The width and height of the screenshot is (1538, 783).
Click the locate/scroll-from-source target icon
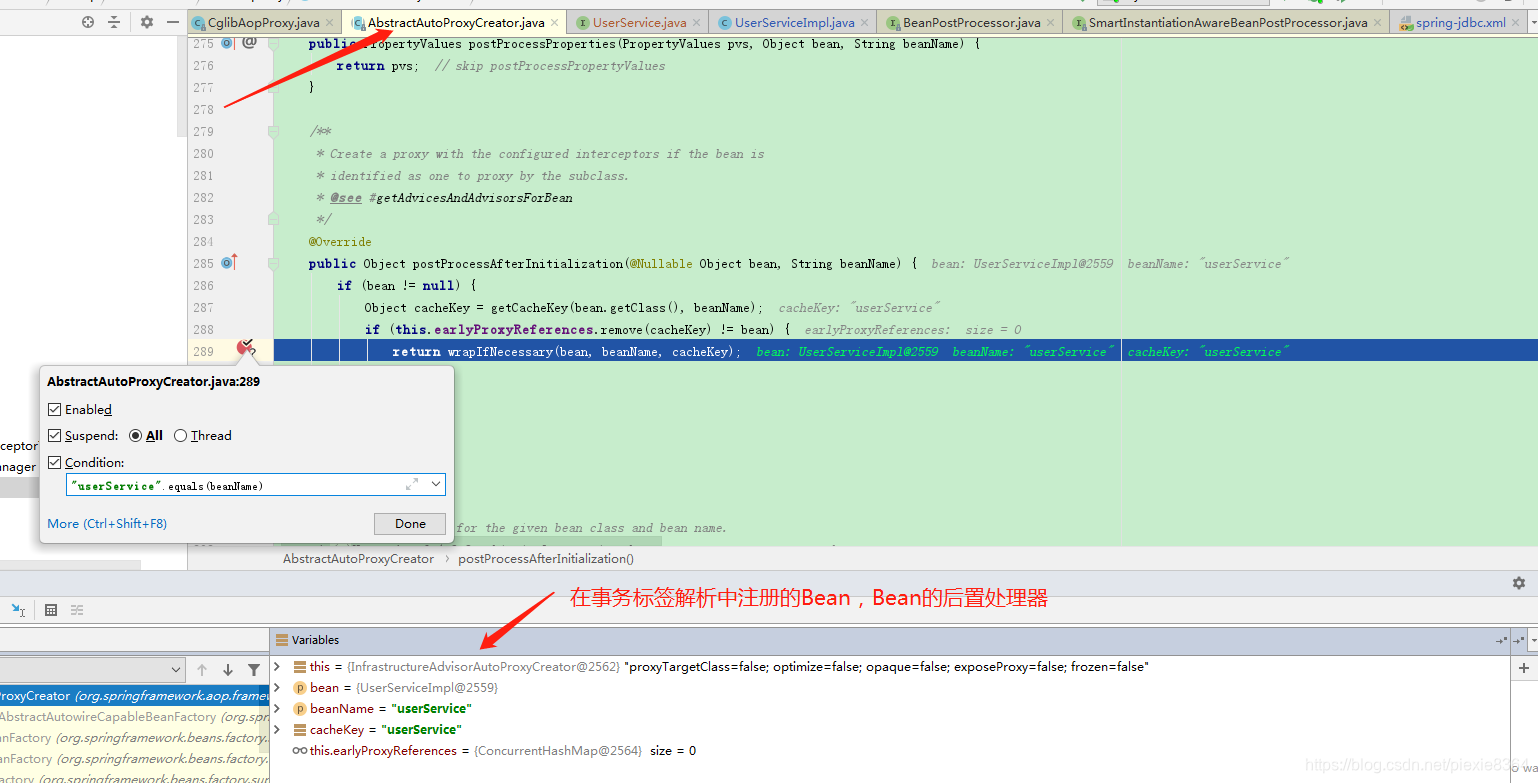pos(88,22)
